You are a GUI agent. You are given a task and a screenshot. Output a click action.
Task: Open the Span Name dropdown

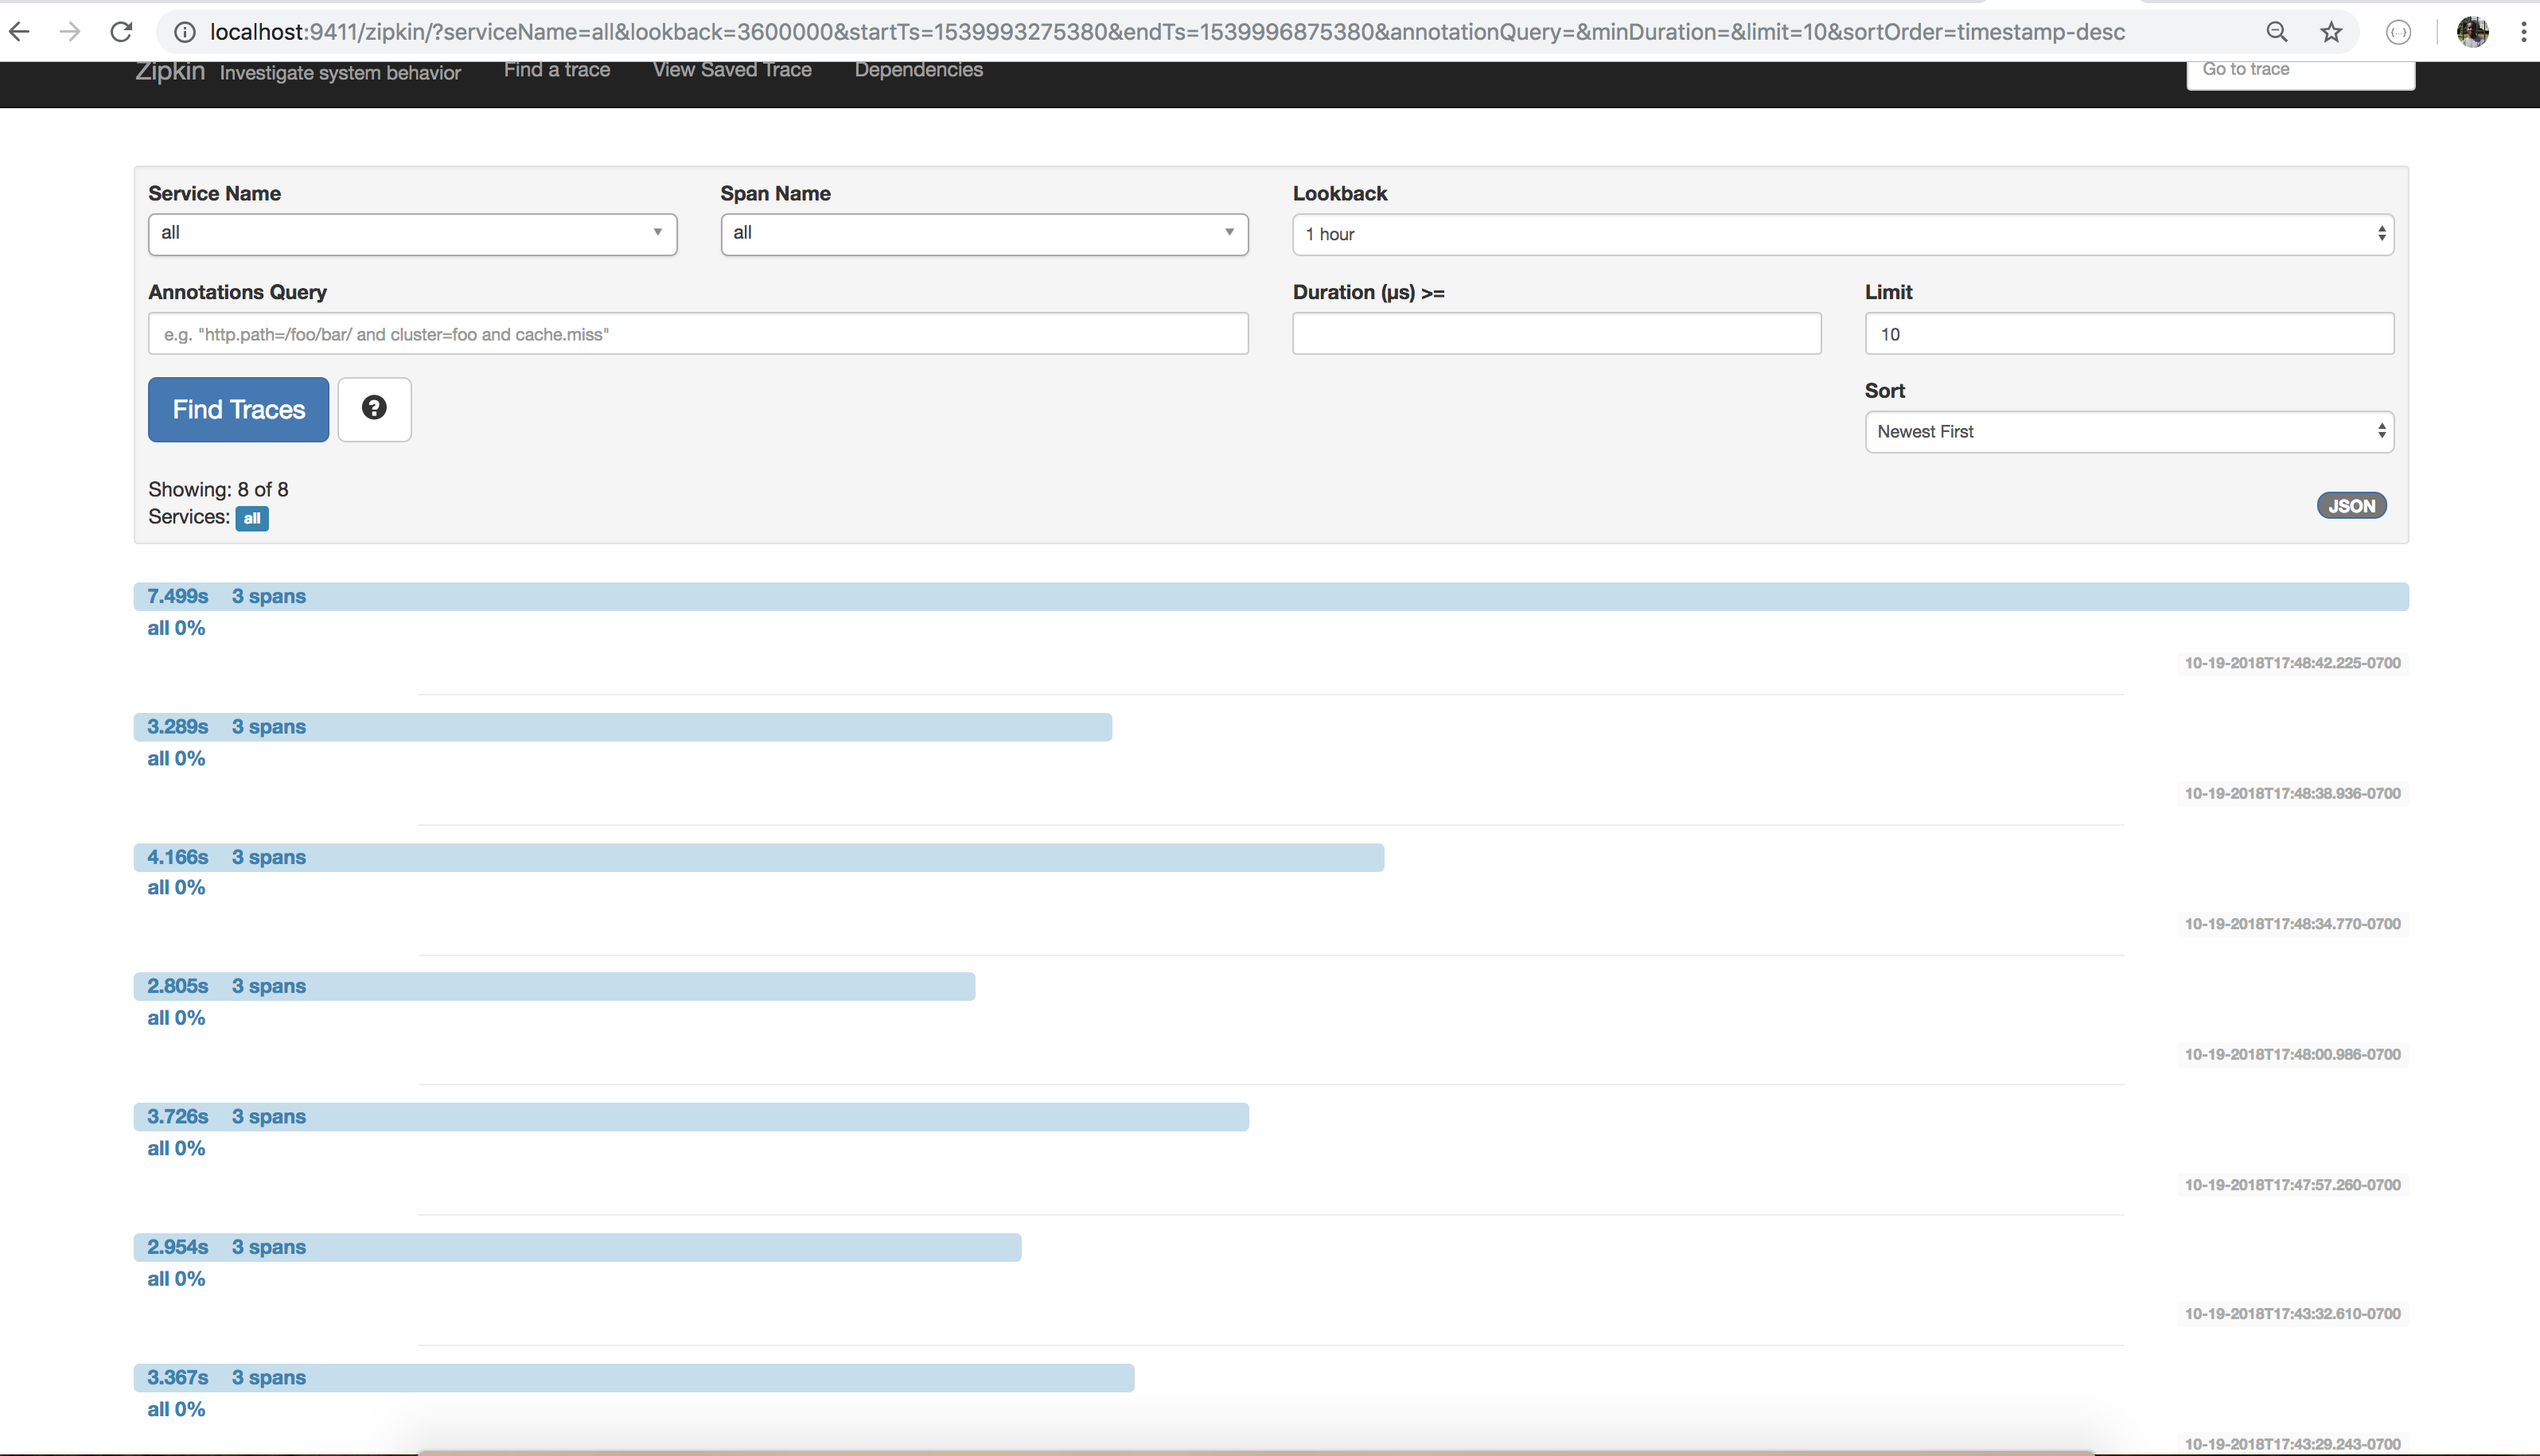pyautogui.click(x=984, y=233)
